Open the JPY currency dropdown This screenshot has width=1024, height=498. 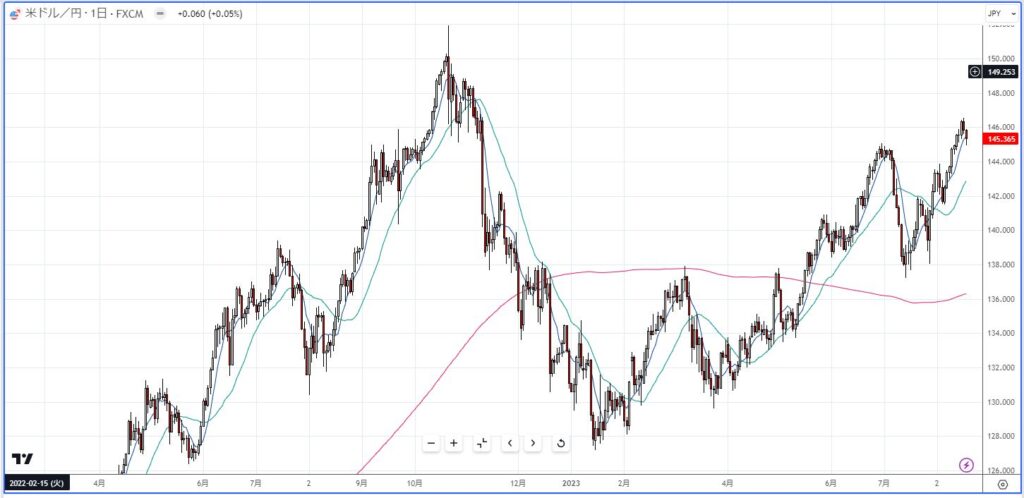click(1001, 13)
